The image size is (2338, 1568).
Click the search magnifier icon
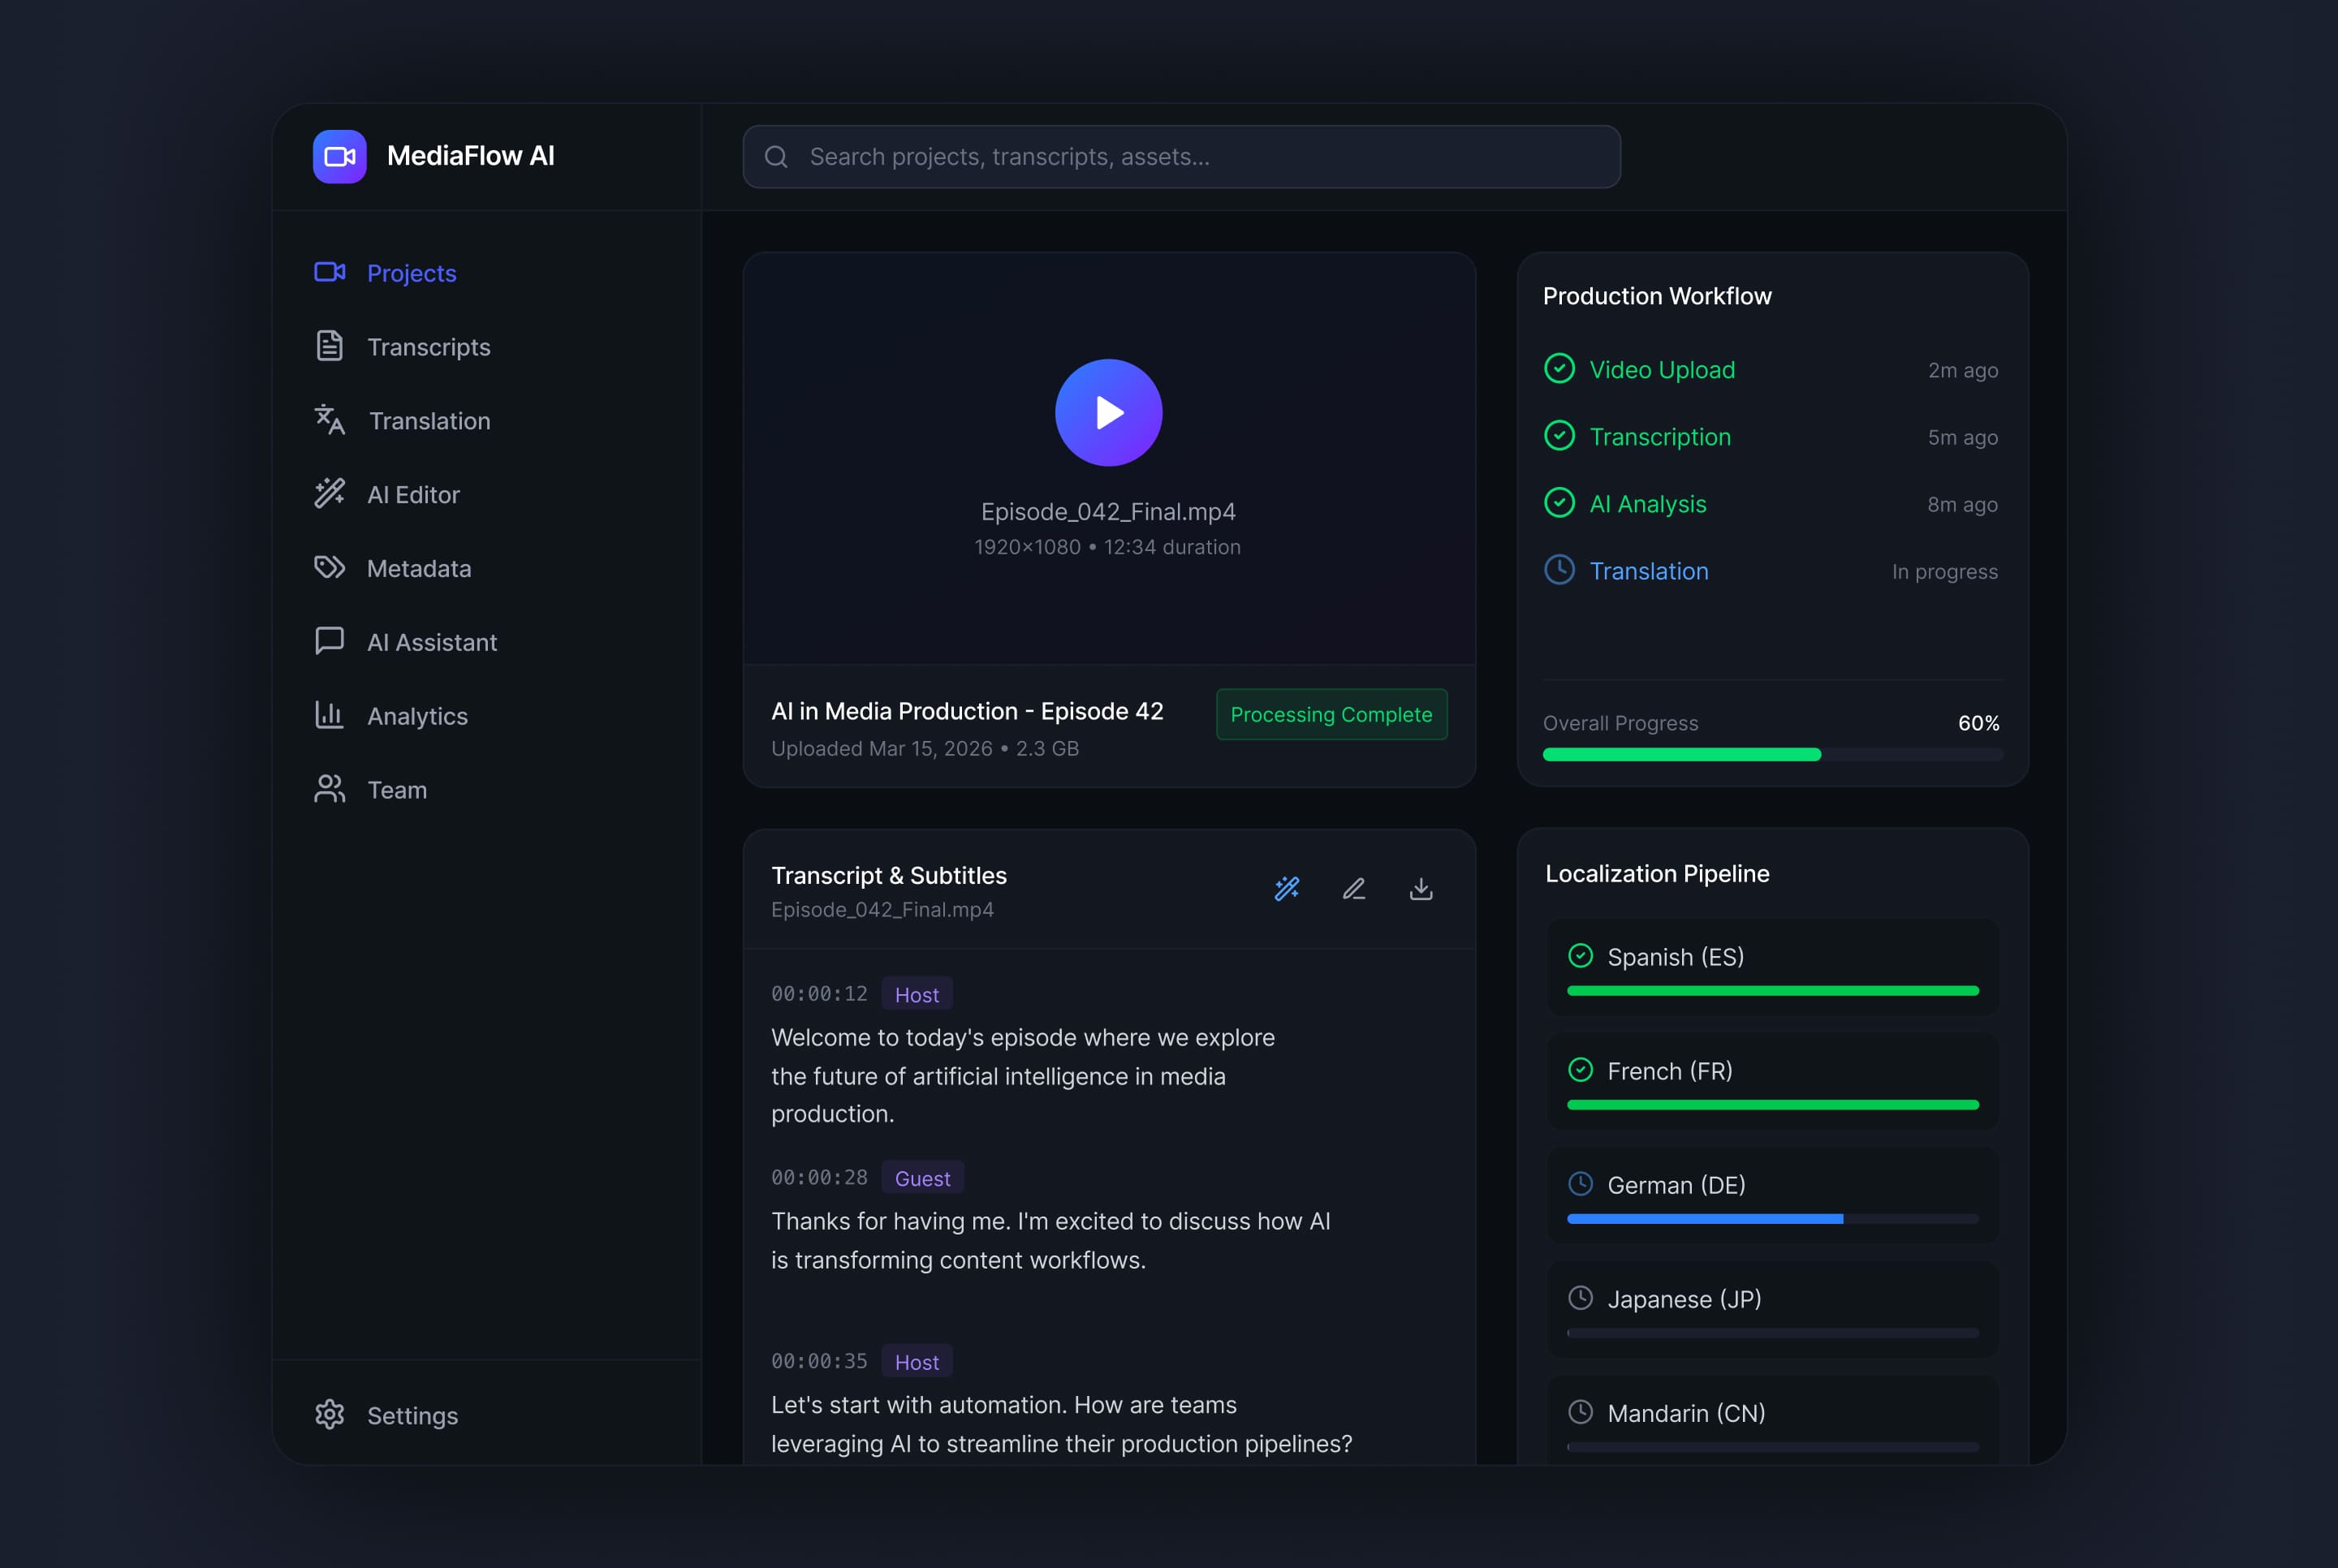(777, 156)
